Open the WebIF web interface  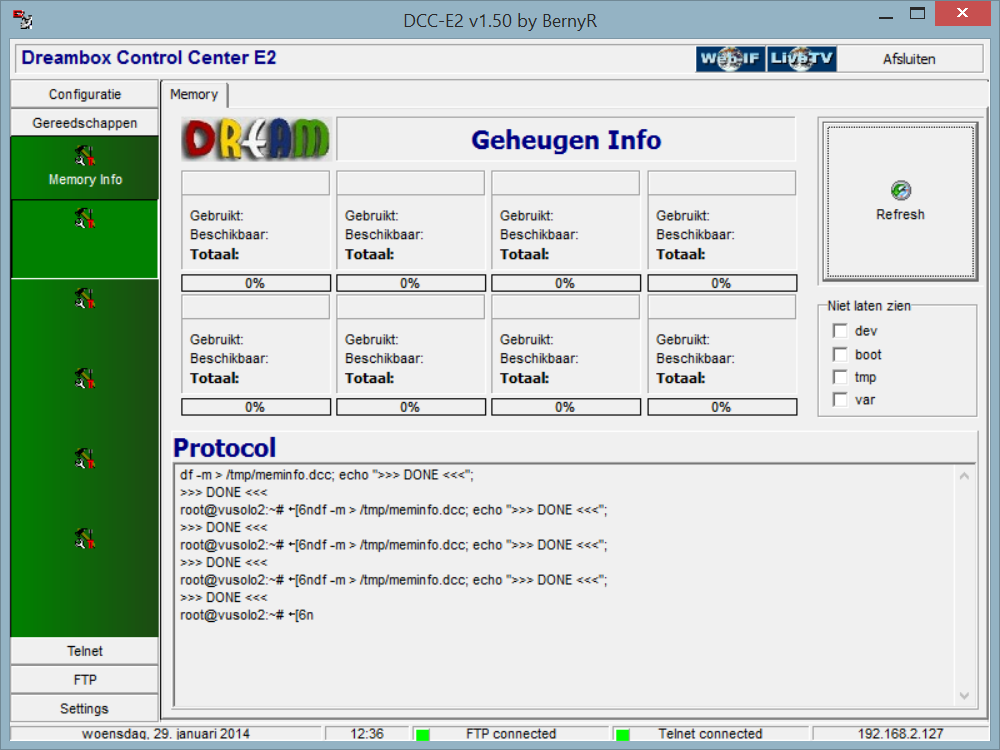[x=730, y=59]
